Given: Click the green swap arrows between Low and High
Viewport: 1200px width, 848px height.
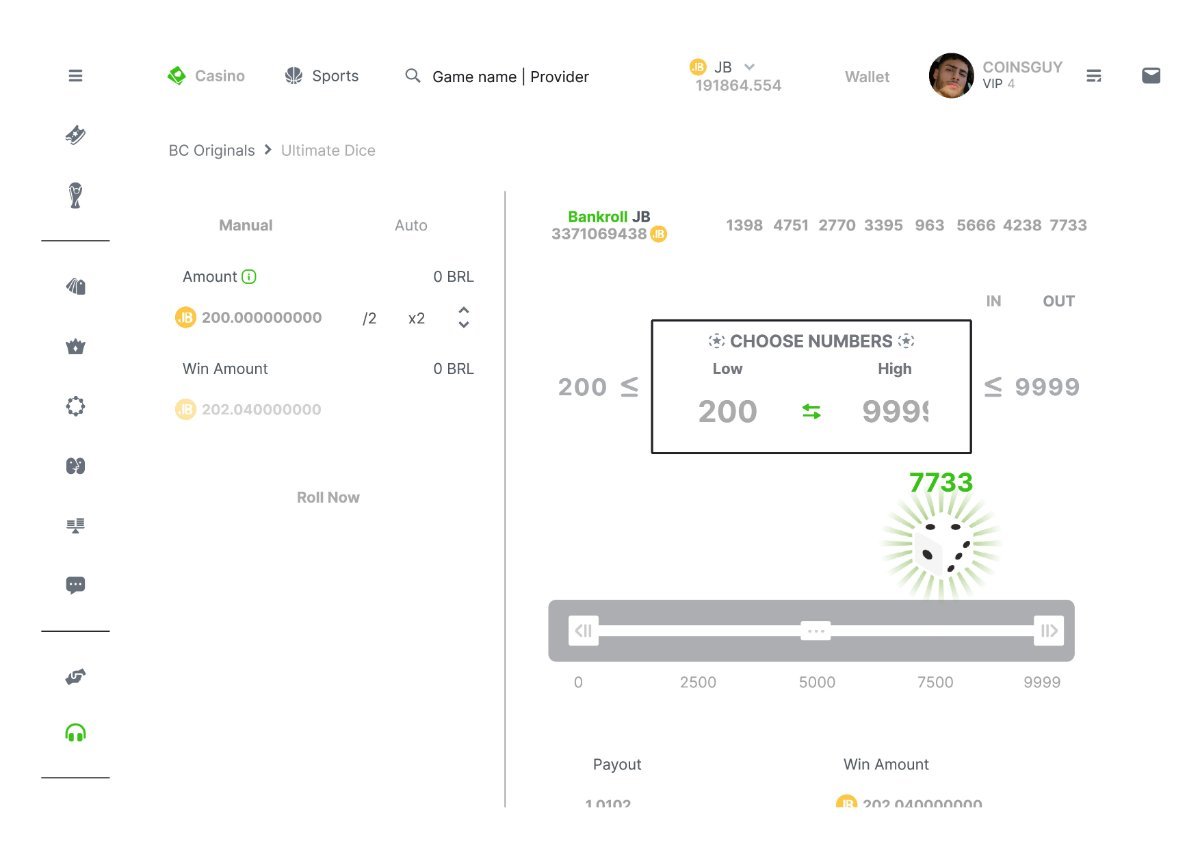Looking at the screenshot, I should (x=811, y=412).
